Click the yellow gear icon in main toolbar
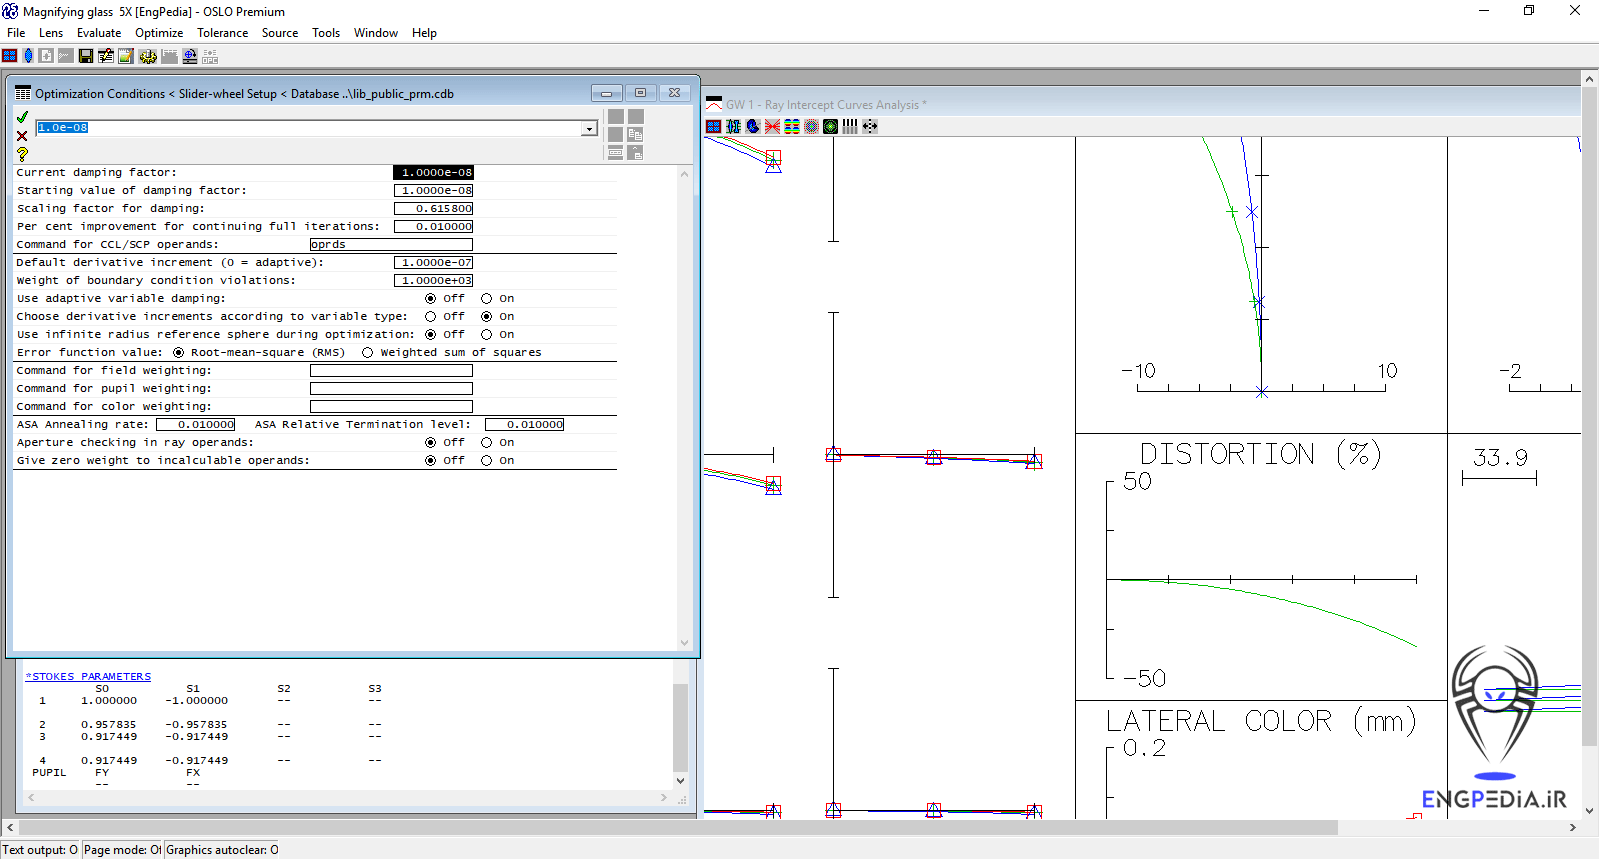 148,56
